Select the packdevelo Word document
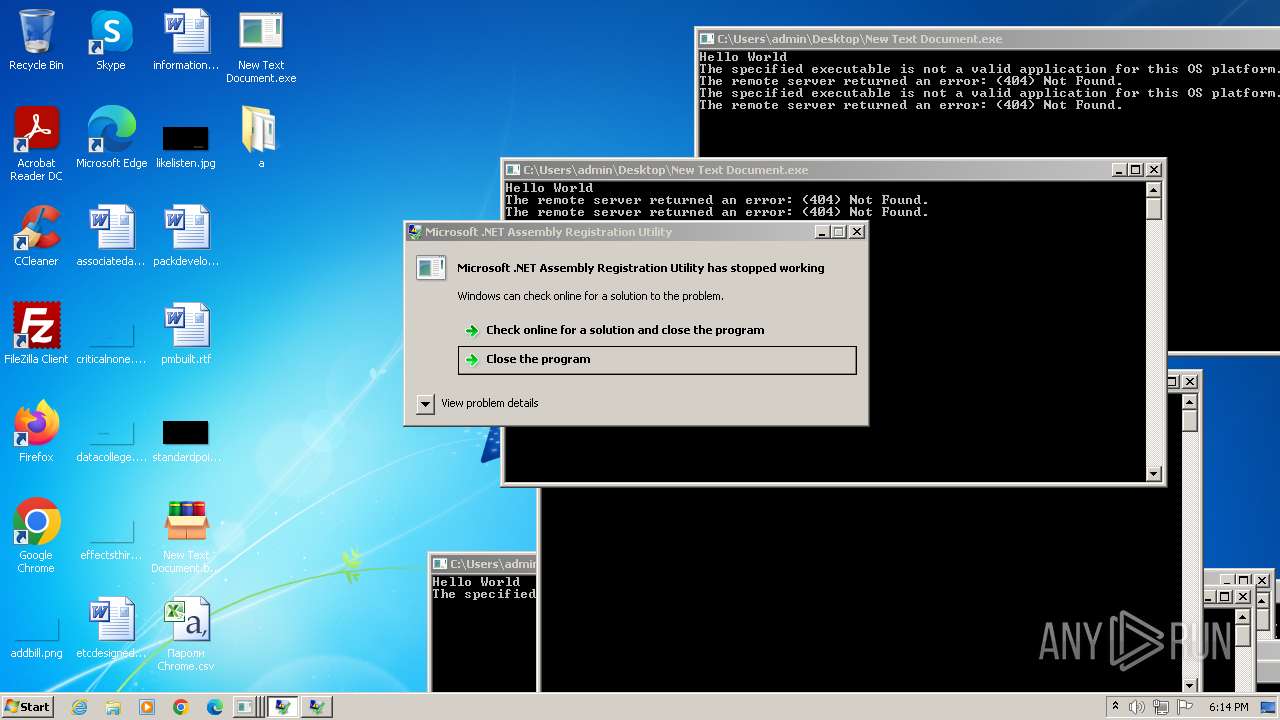Screen dimensions: 1280x720 tap(186, 236)
